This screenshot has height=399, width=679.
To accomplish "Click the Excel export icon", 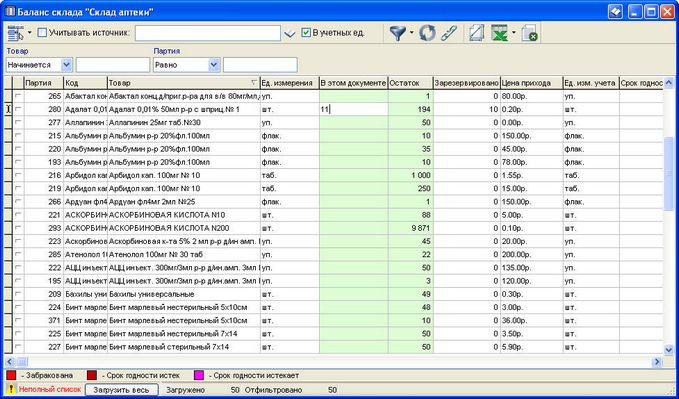I will click(499, 33).
